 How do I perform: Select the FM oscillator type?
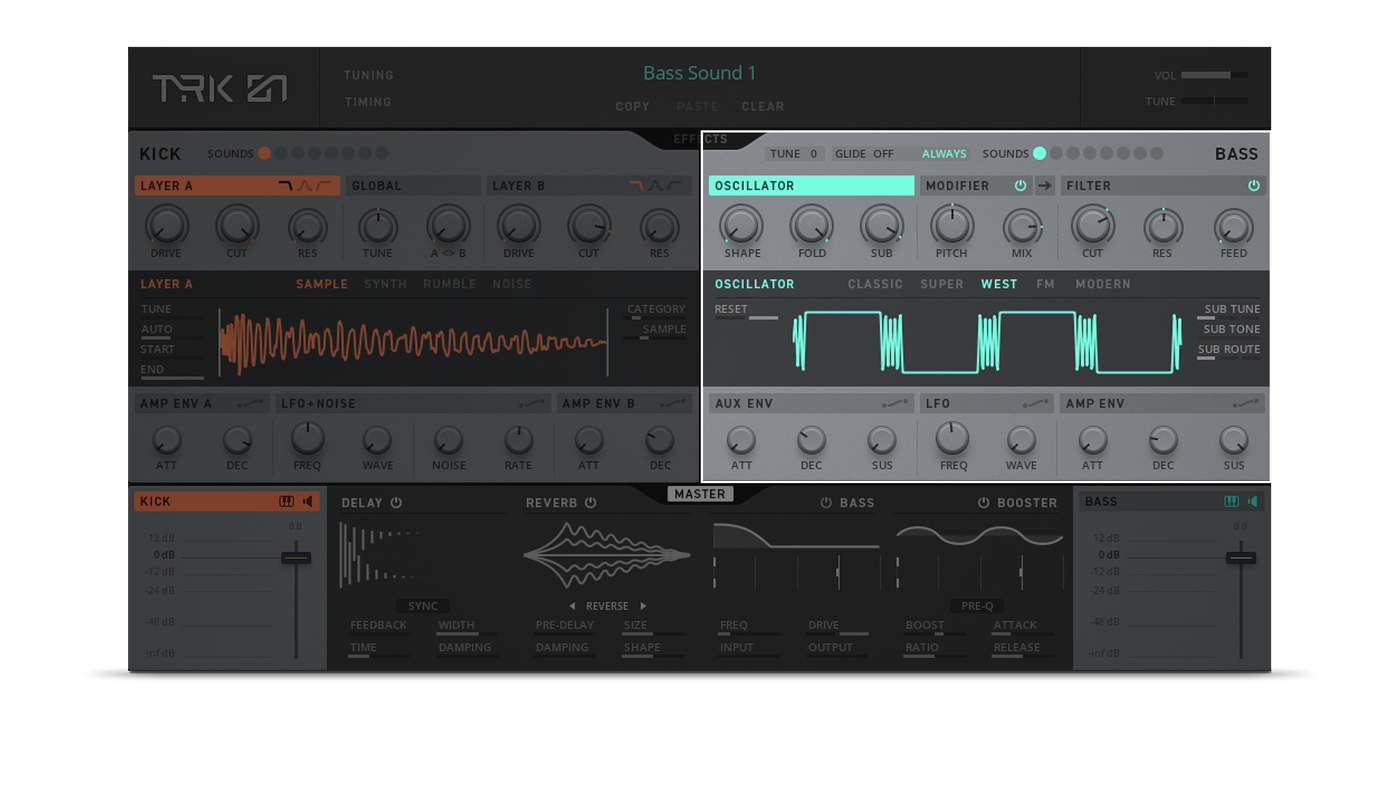(1046, 284)
